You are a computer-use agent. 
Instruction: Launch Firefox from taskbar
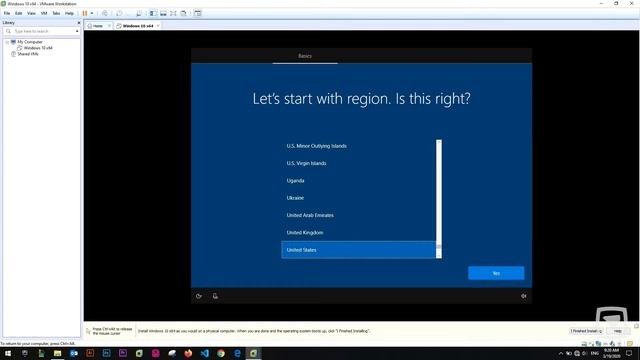tap(188, 353)
